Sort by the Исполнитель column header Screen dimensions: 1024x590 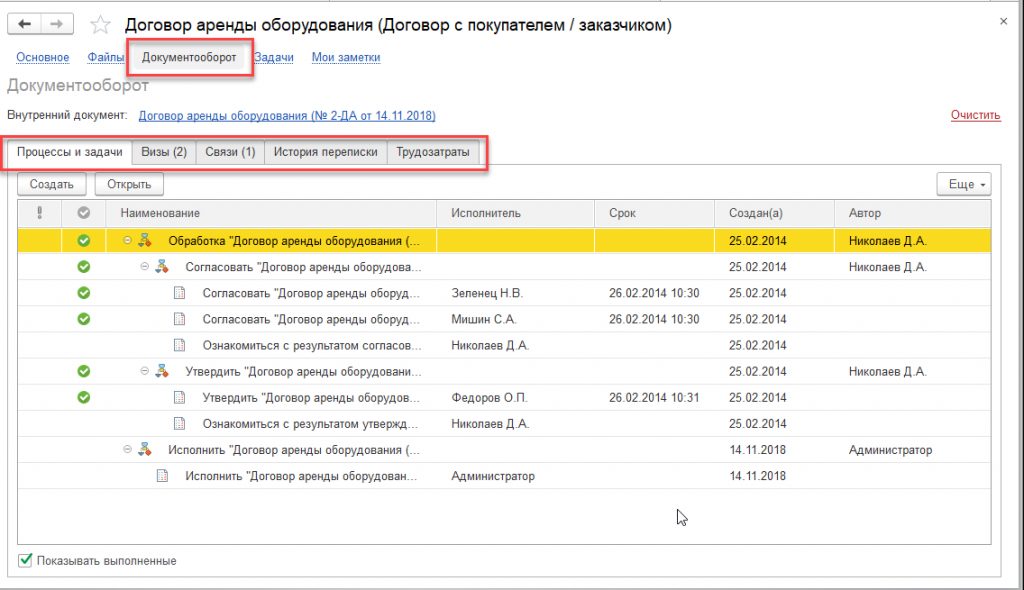click(x=515, y=213)
